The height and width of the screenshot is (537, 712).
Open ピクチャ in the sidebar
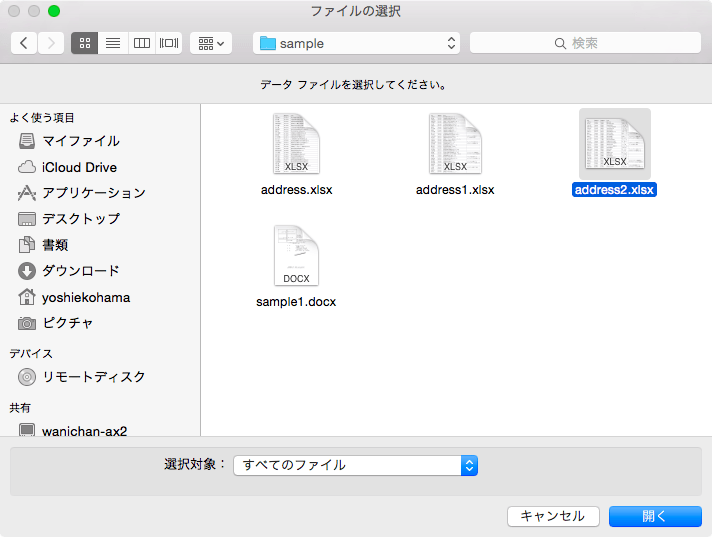tap(68, 323)
